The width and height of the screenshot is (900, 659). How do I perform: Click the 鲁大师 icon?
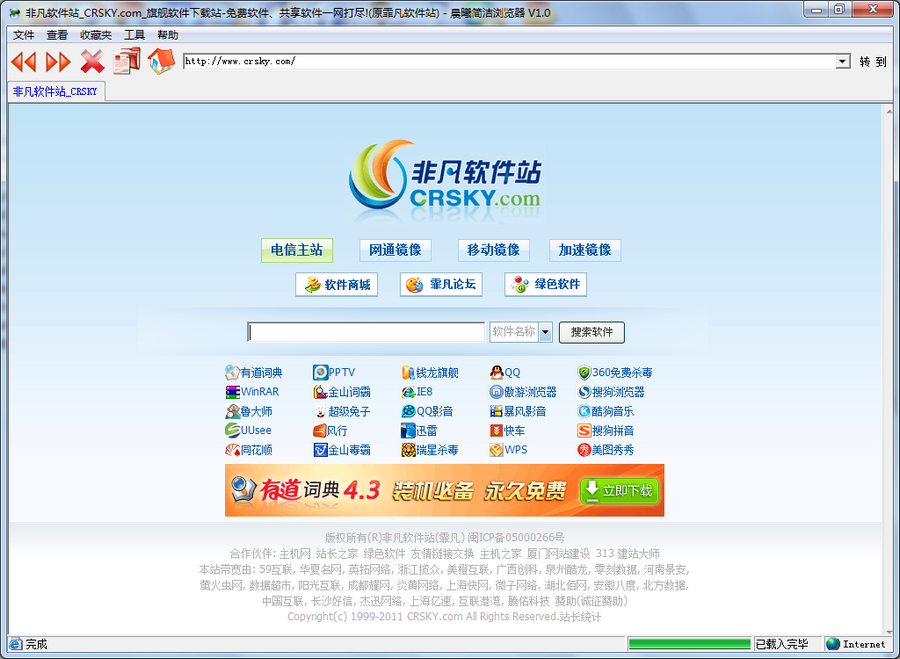pyautogui.click(x=232, y=412)
